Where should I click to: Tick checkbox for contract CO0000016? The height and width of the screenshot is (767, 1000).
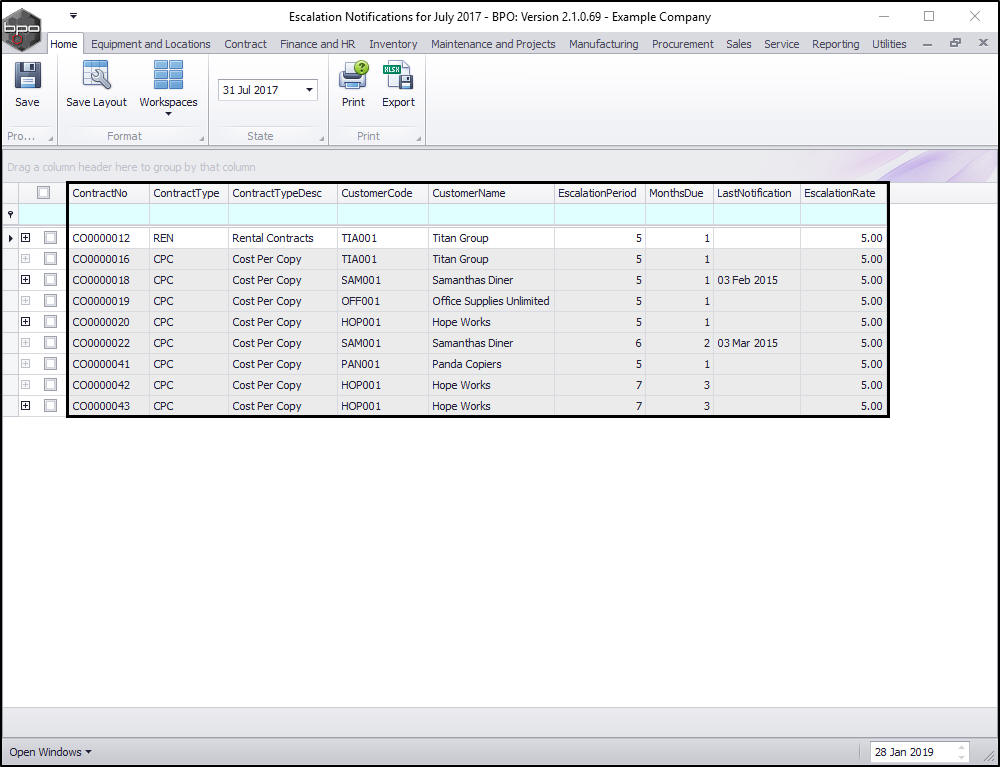point(50,259)
